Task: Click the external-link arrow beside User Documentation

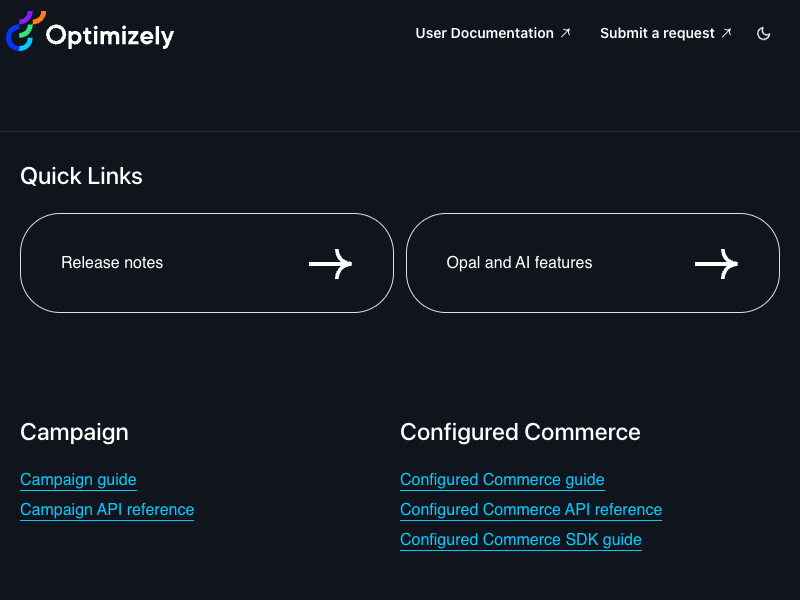Action: [x=565, y=33]
